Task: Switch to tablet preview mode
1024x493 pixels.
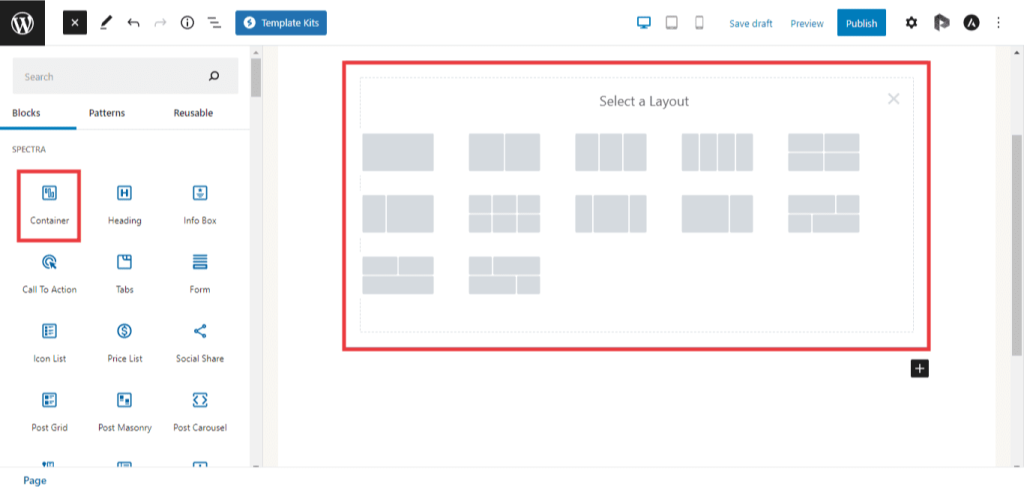Action: 672,23
